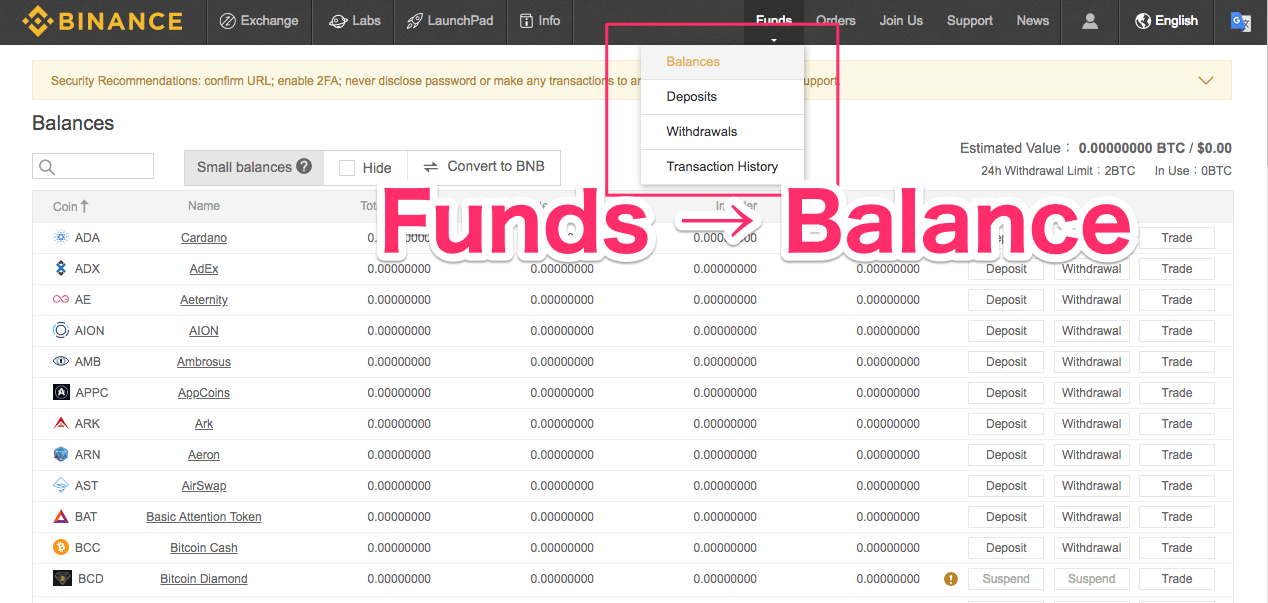Open the AppCoins name link
Screen dimensions: 1268x603
(204, 393)
